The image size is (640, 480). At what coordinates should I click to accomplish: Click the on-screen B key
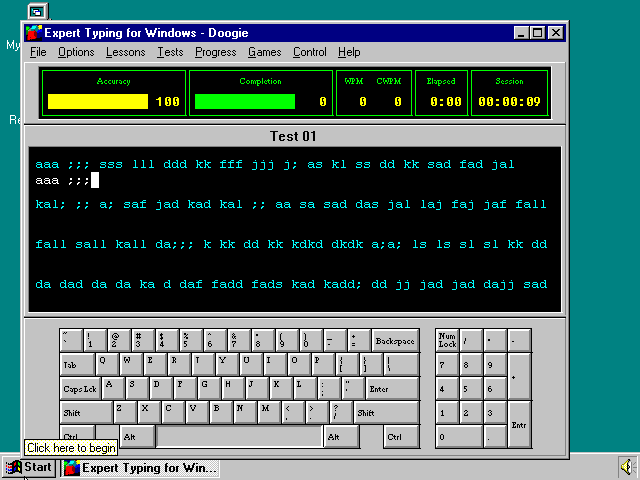click(221, 413)
